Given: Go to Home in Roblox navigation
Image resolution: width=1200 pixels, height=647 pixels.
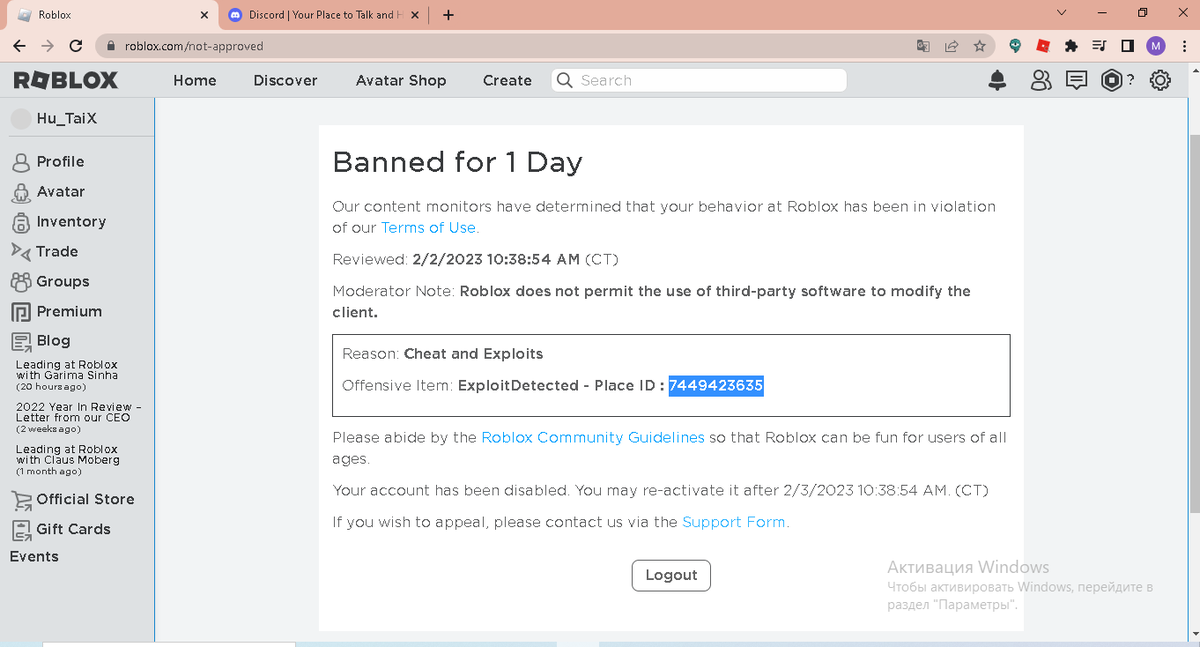Looking at the screenshot, I should [195, 80].
